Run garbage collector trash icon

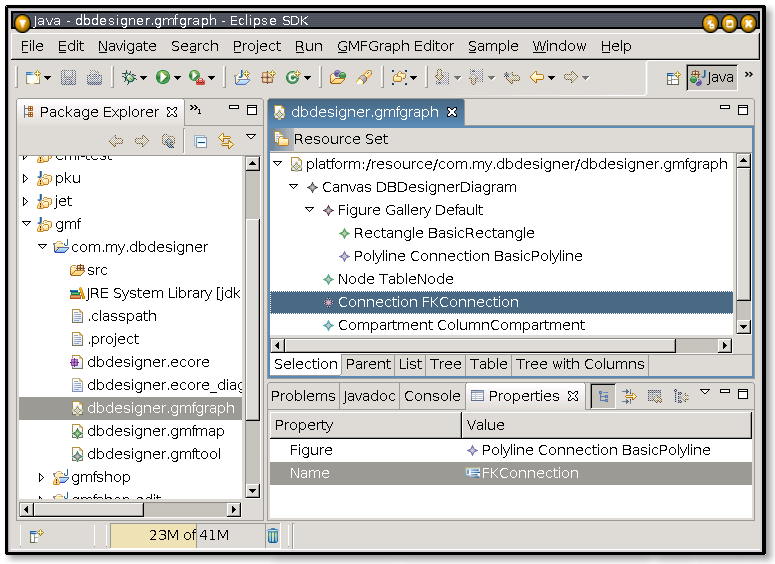273,535
